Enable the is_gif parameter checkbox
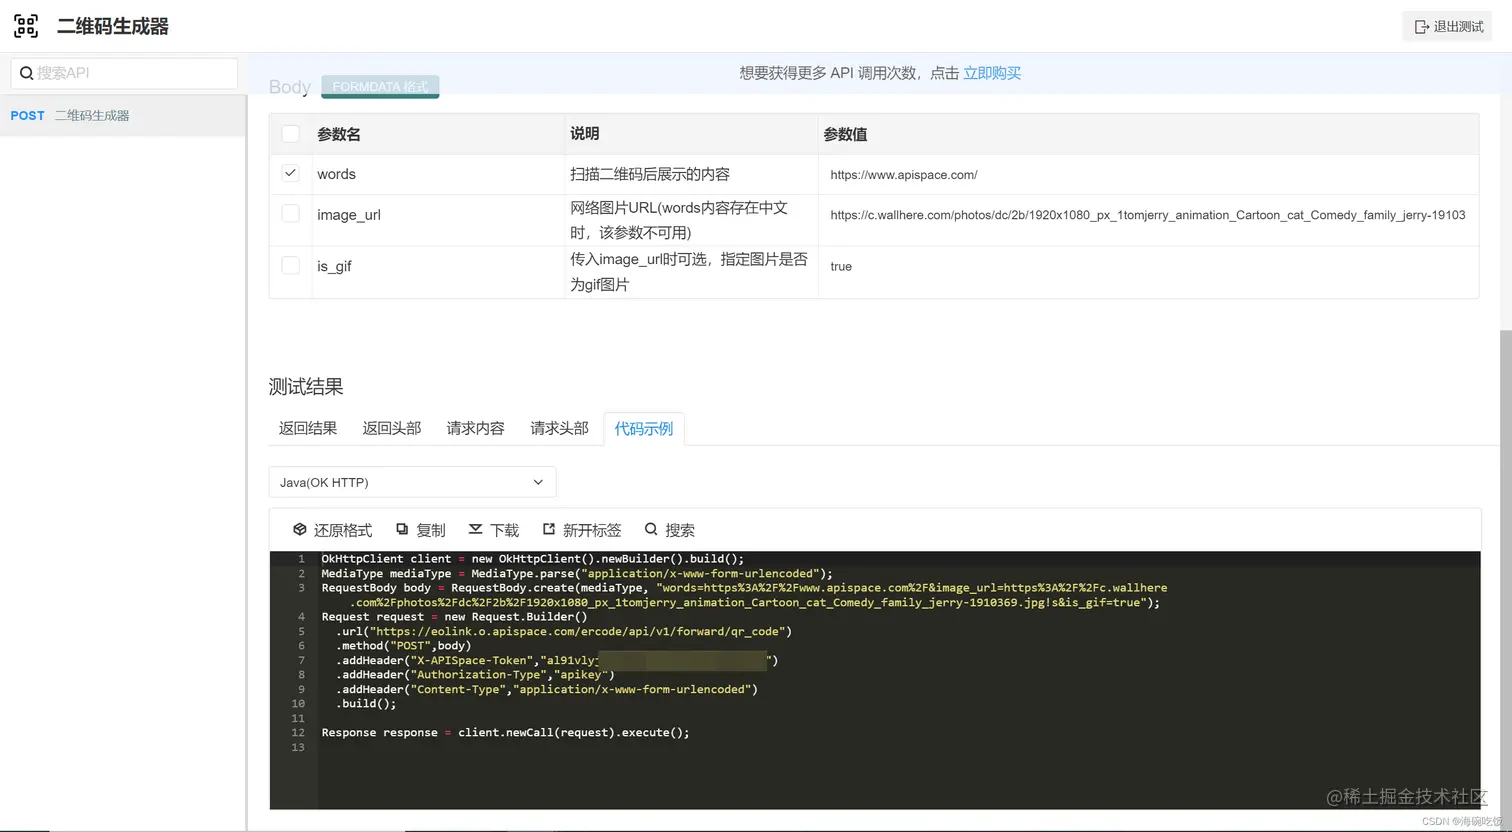Screen dimensions: 1512x832 point(290,265)
